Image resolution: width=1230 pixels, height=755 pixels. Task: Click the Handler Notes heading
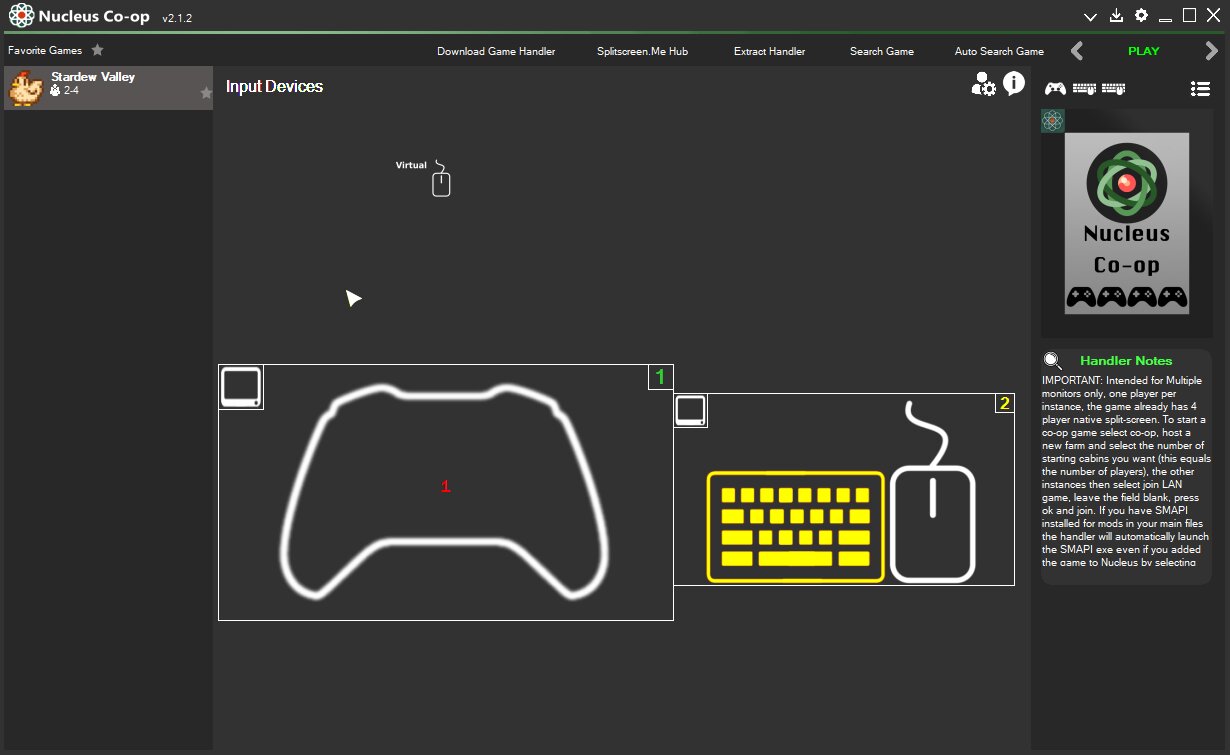1126,361
